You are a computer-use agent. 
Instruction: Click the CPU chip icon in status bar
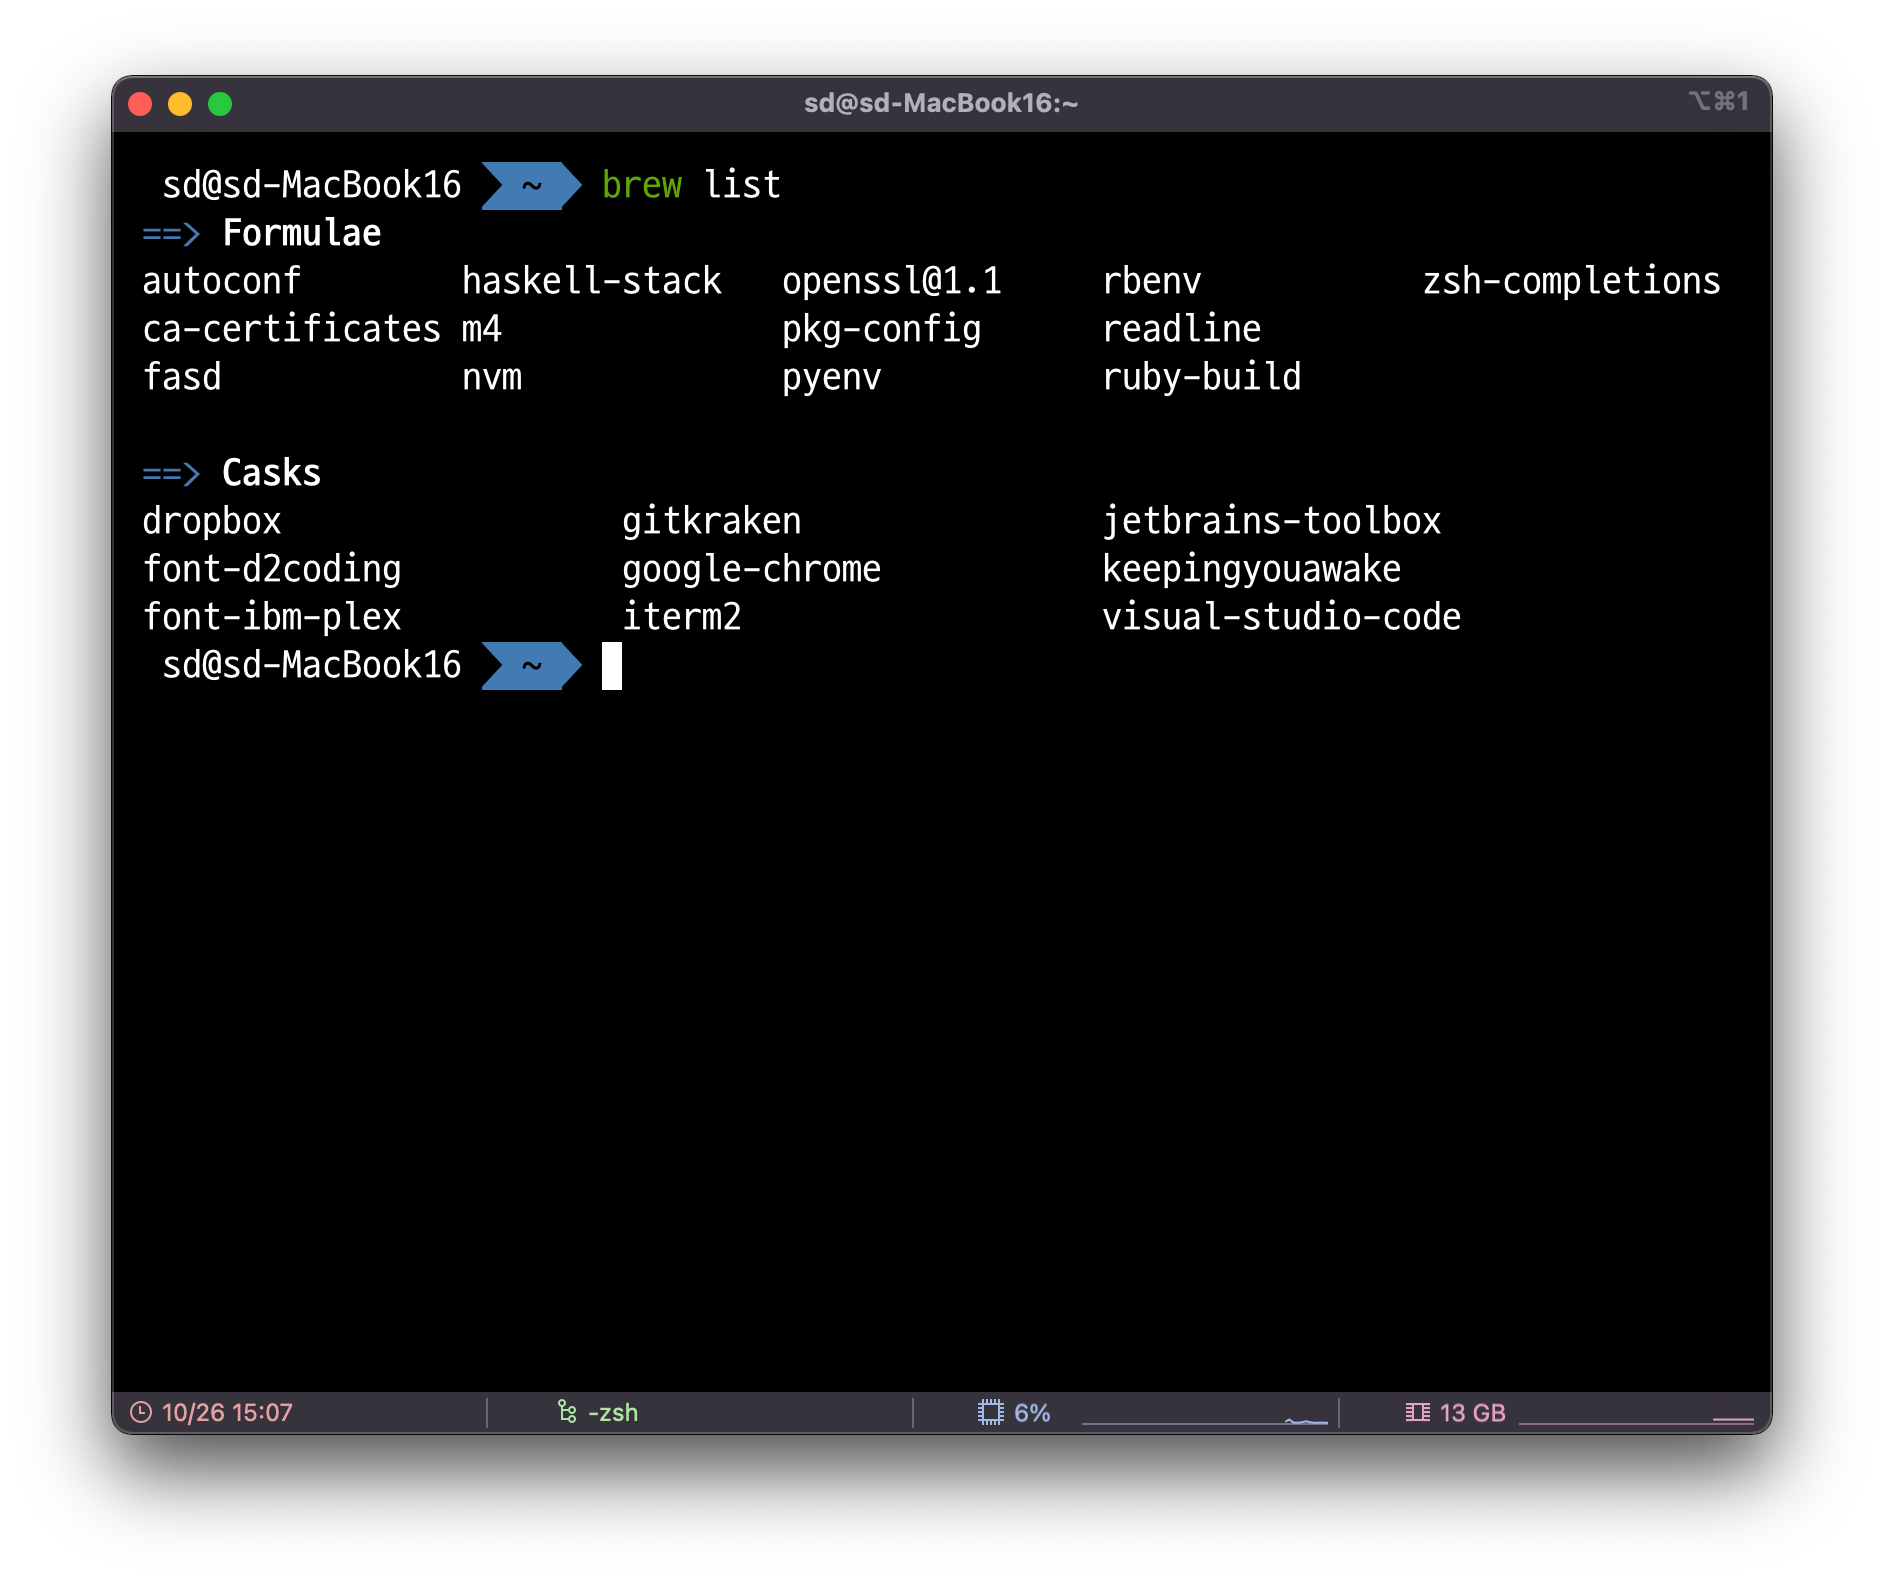[x=990, y=1412]
